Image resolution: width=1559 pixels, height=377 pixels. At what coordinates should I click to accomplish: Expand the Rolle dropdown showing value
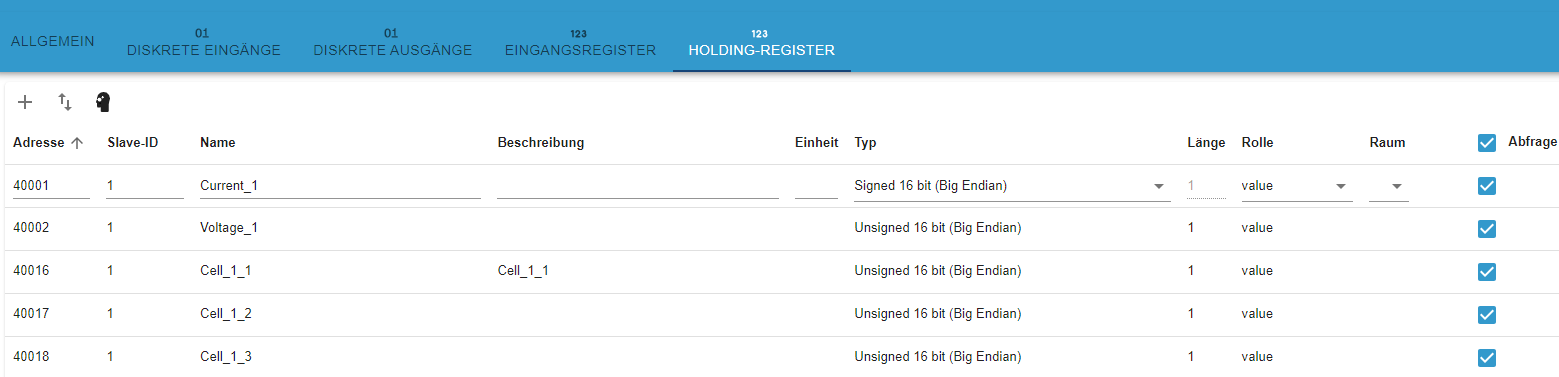pos(1297,186)
